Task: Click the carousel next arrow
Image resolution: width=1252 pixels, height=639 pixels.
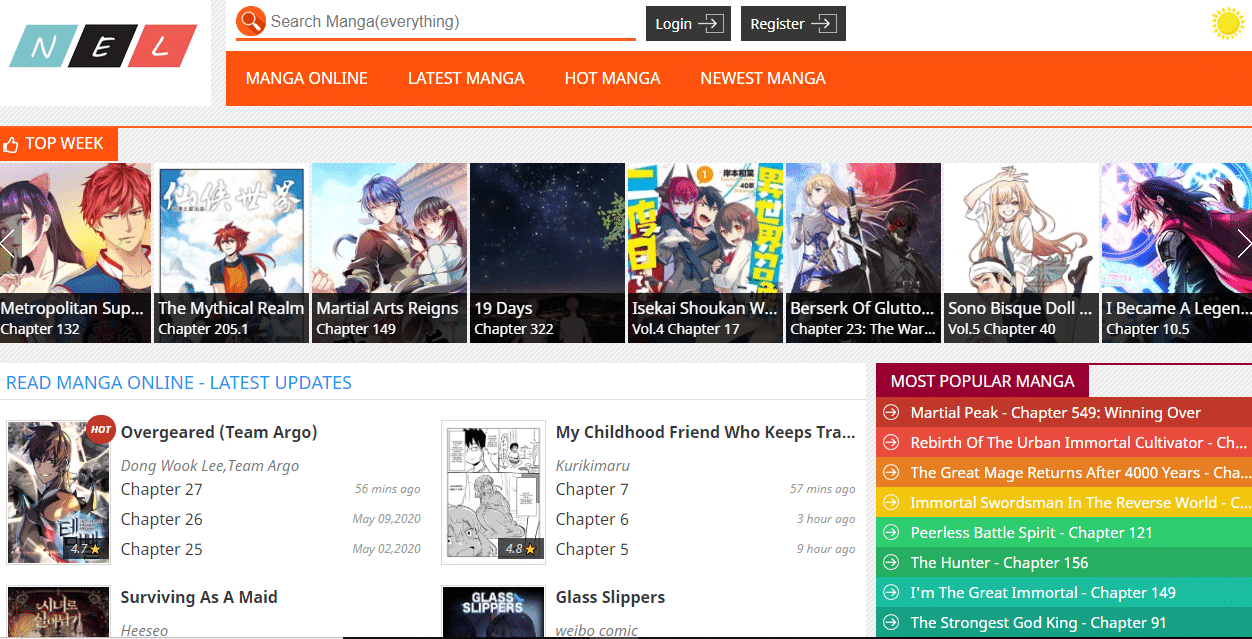Action: pos(1243,243)
